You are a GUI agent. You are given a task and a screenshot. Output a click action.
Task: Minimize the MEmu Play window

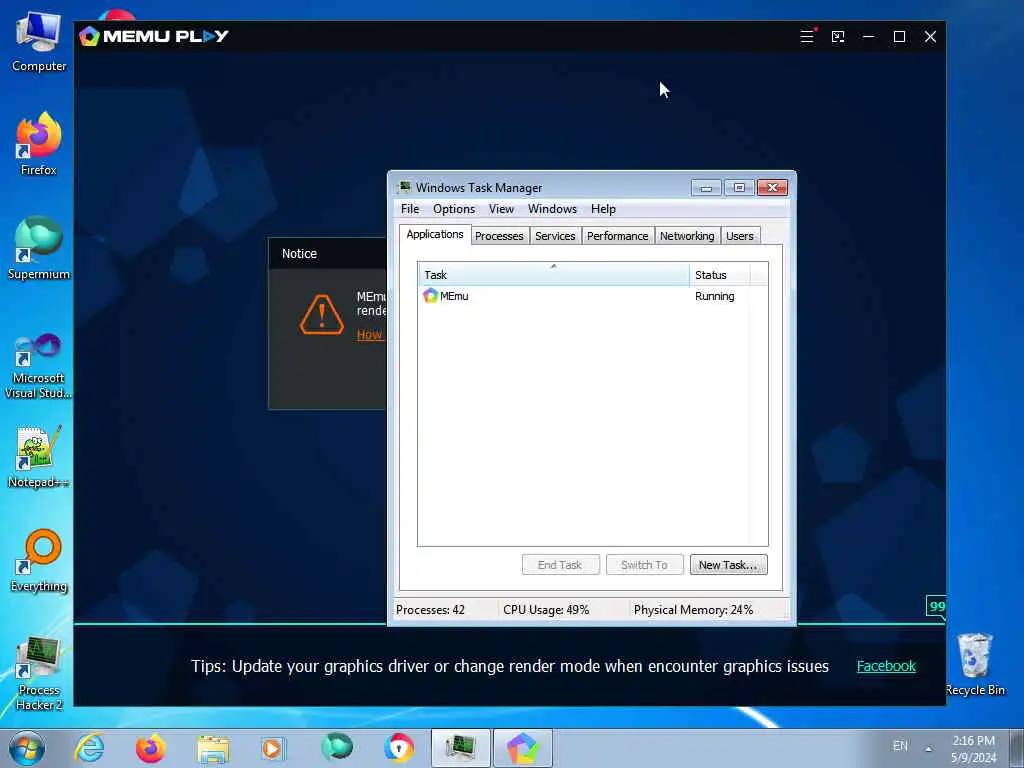[x=869, y=37]
